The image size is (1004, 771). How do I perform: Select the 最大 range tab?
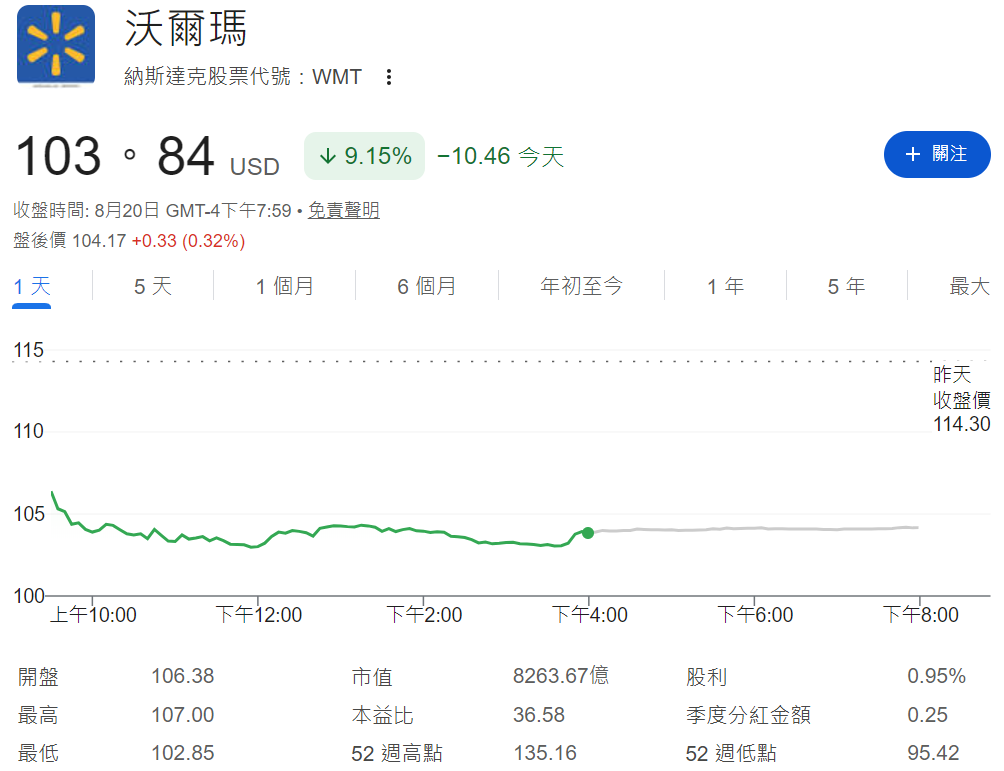coord(969,286)
